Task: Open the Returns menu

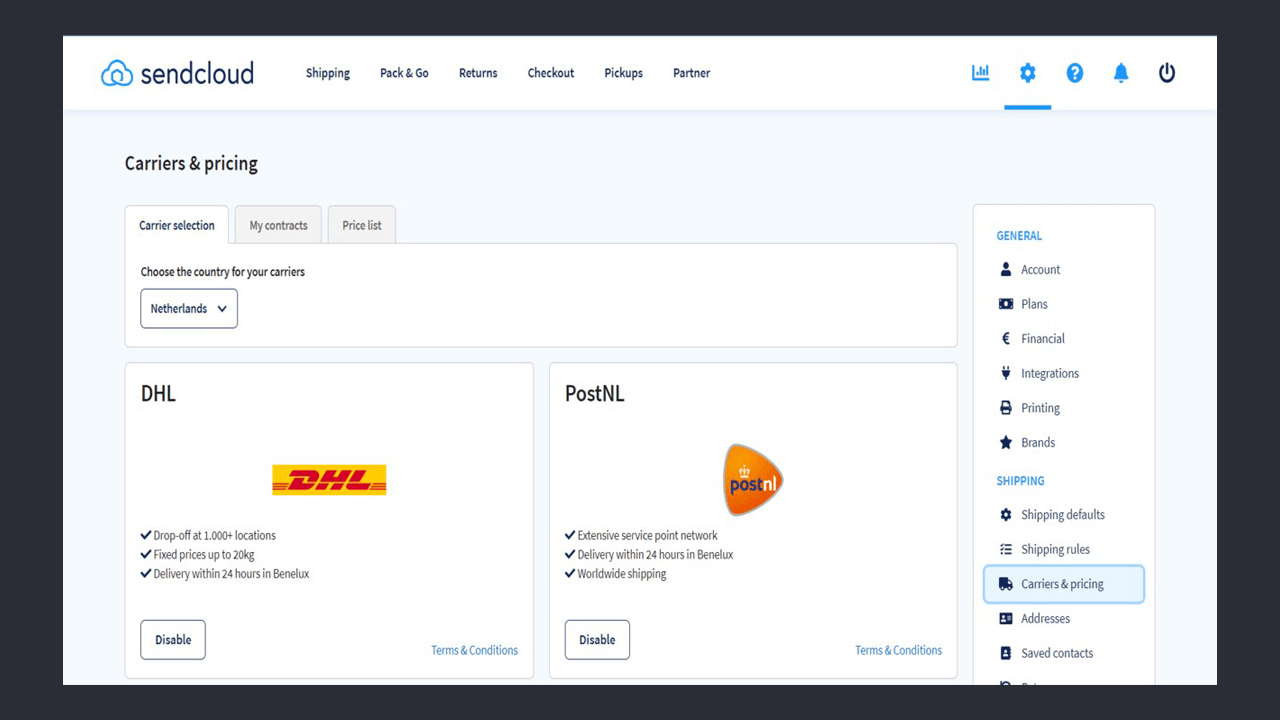Action: pos(478,73)
